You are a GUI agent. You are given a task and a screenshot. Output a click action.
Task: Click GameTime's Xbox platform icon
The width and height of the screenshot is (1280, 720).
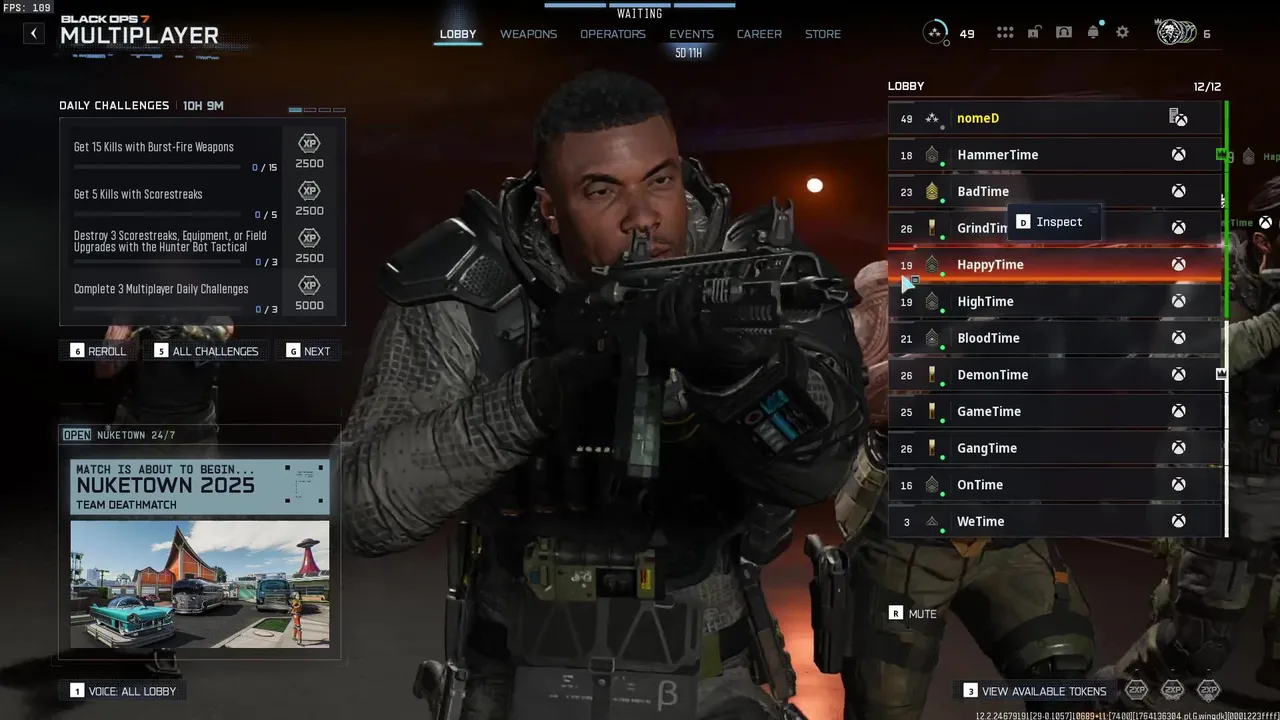(1179, 411)
